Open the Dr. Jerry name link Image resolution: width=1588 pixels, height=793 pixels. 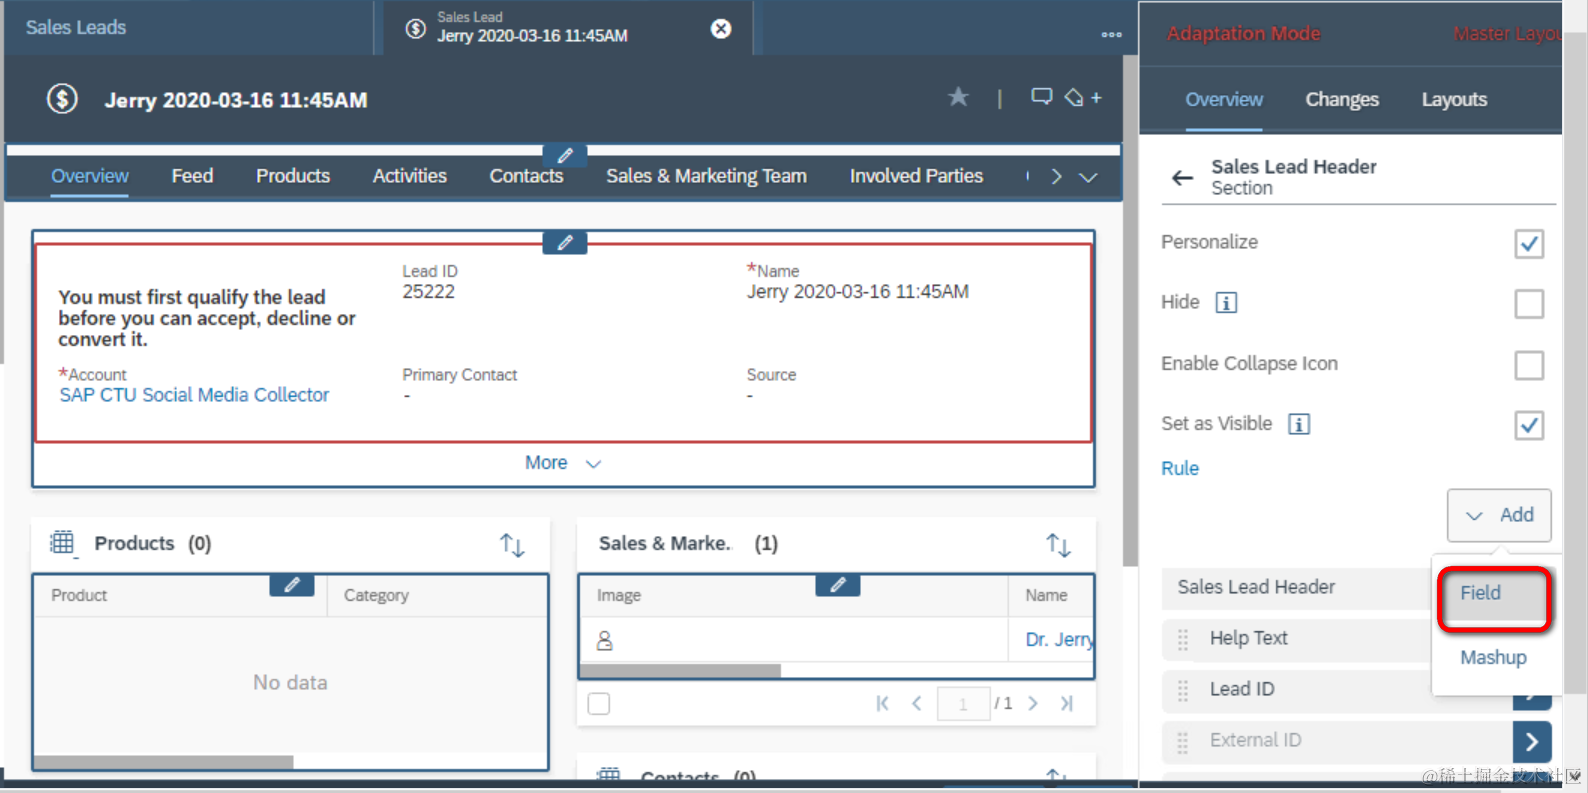[1059, 640]
